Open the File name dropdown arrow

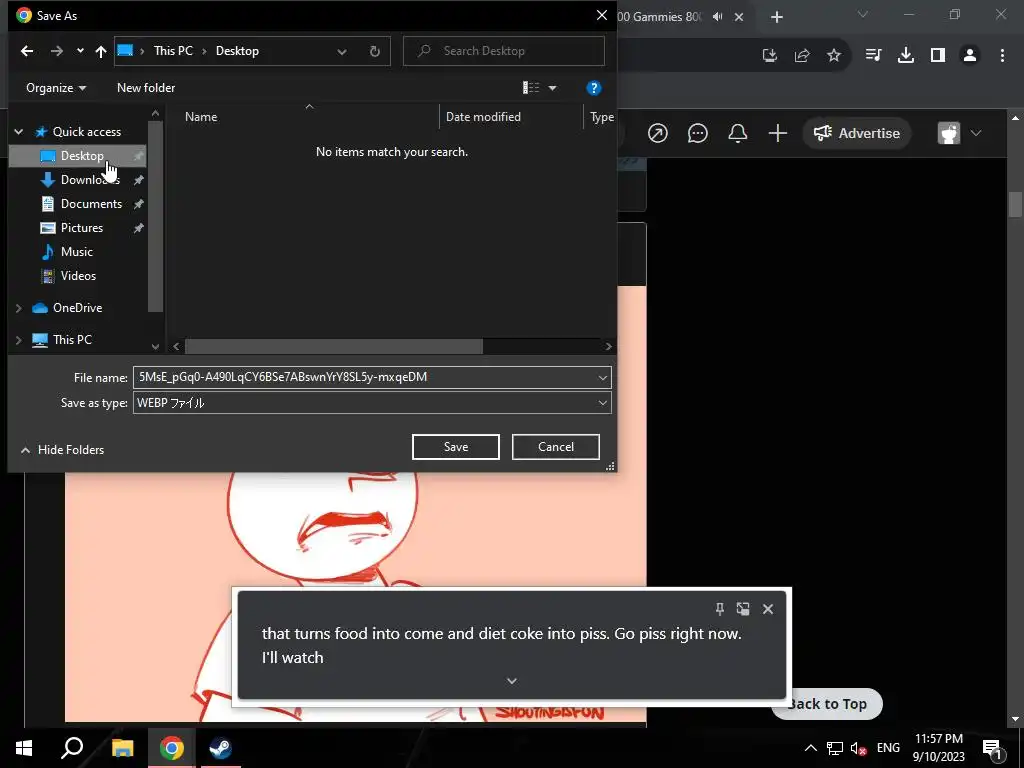point(603,377)
